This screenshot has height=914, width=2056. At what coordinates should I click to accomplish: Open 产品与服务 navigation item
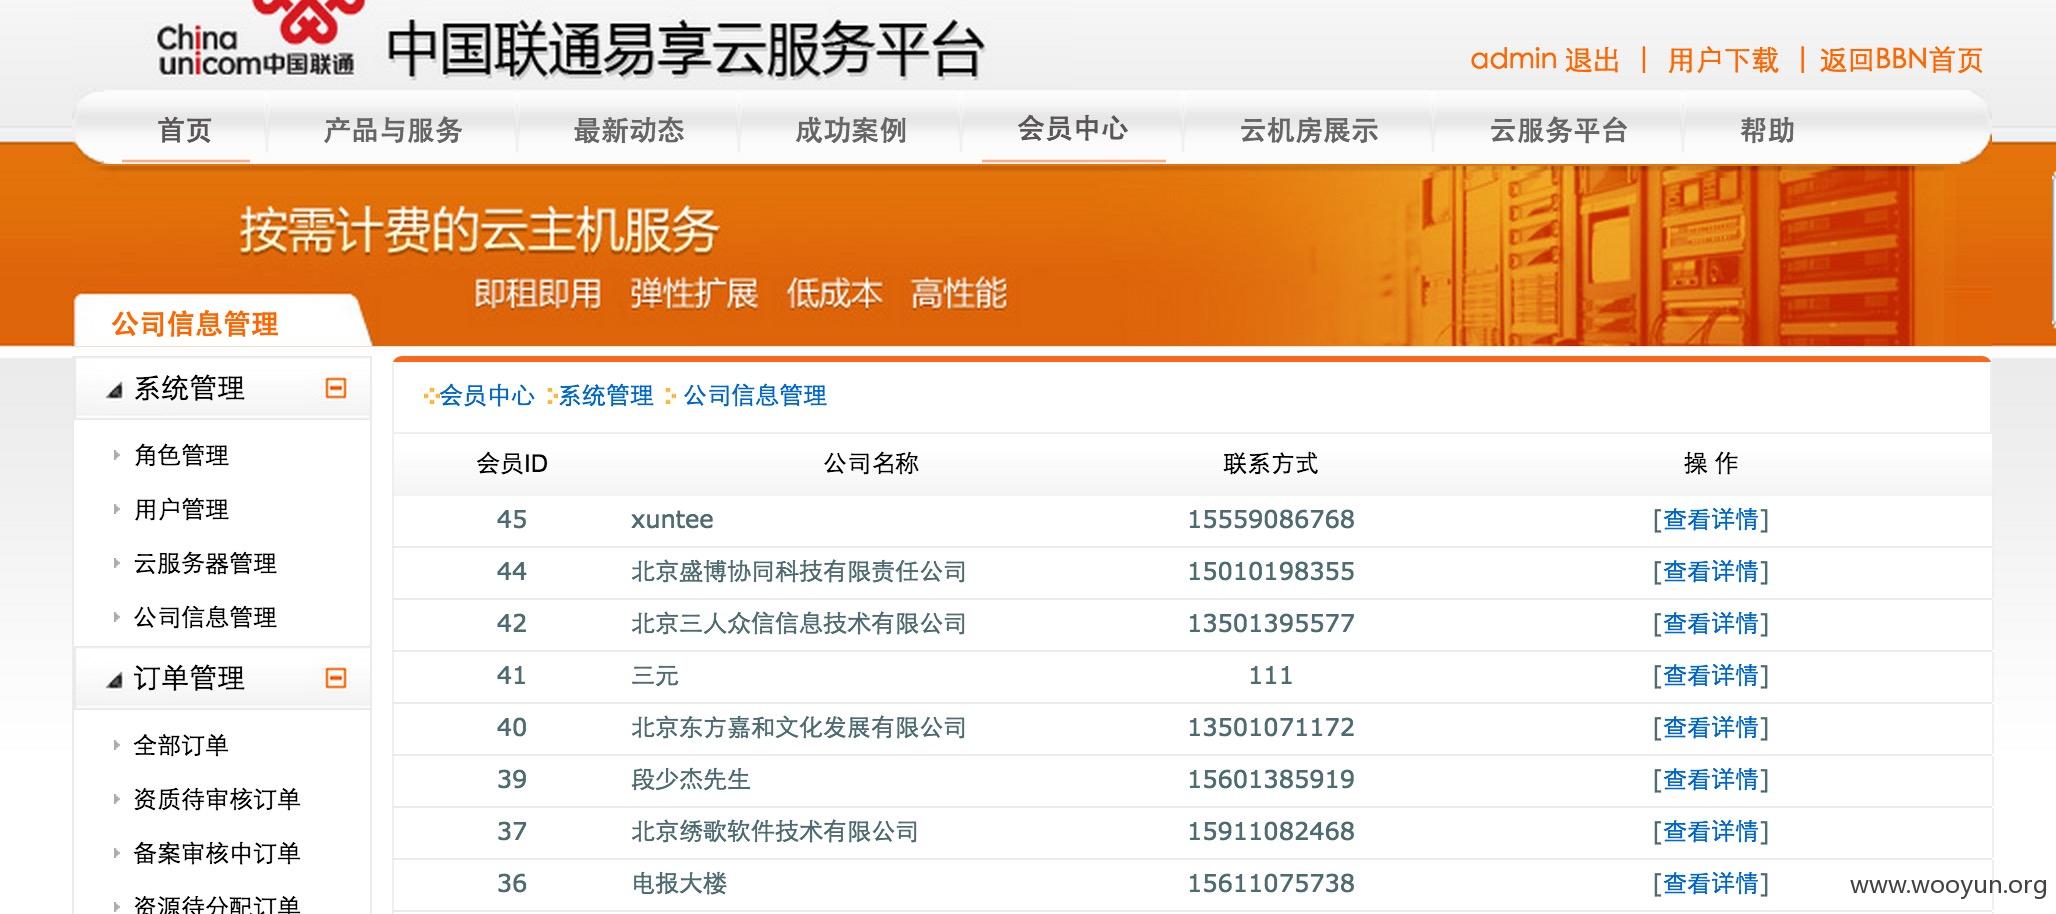(x=393, y=130)
